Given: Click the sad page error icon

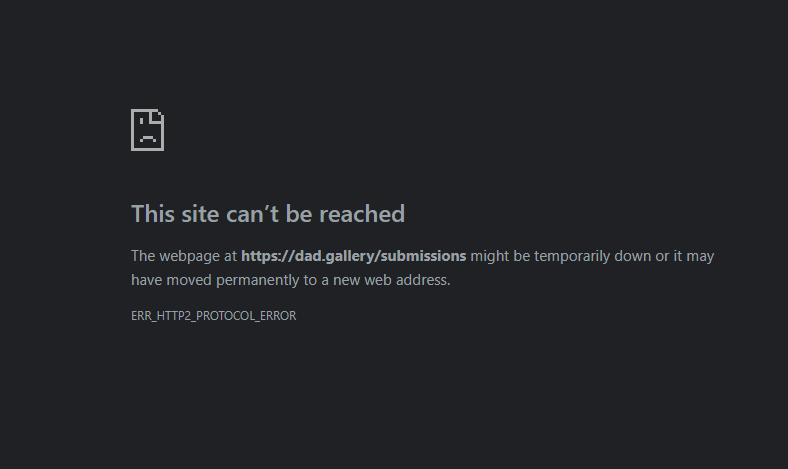Looking at the screenshot, I should pos(147,130).
